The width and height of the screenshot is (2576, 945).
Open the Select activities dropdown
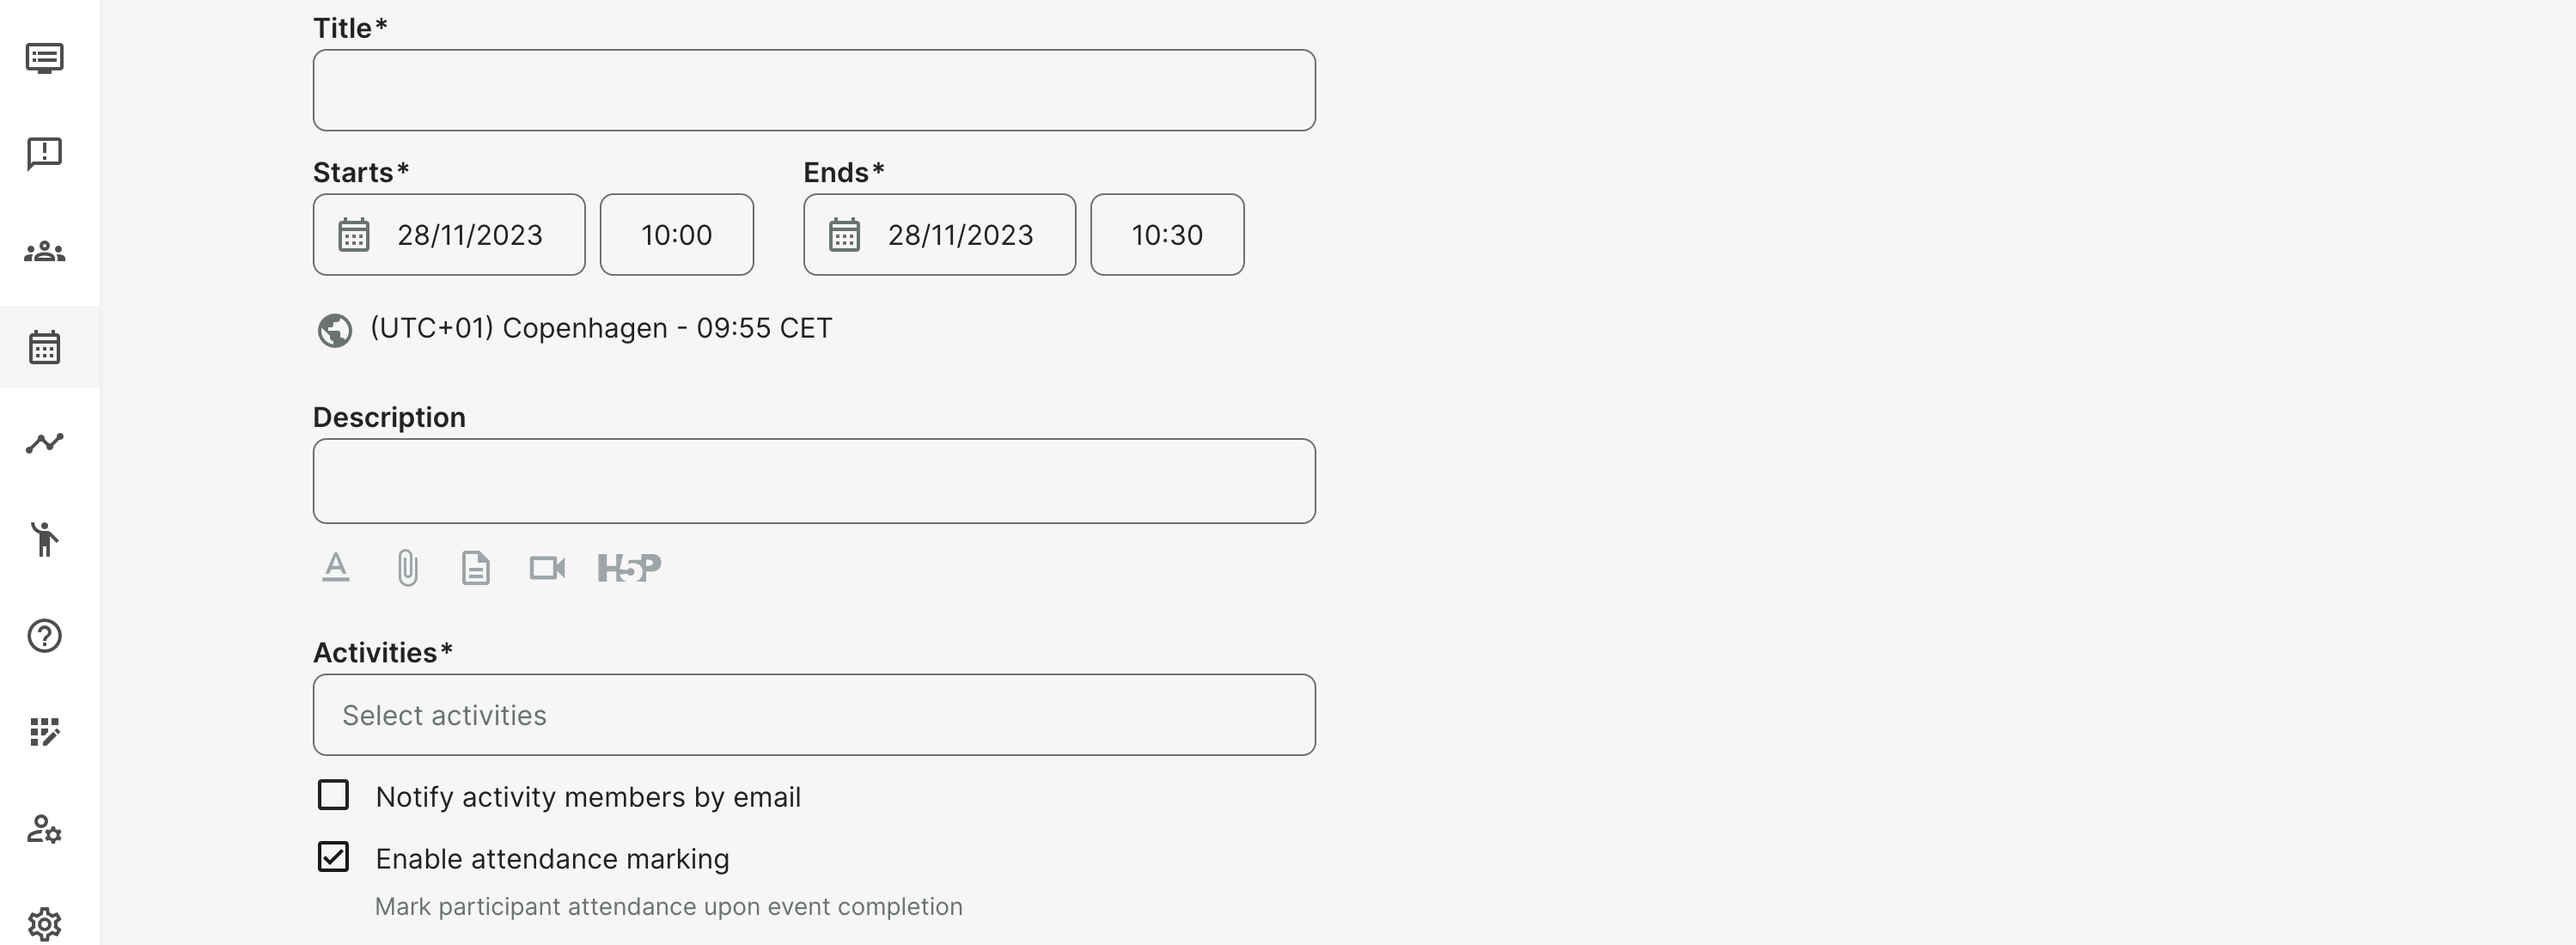pos(814,715)
